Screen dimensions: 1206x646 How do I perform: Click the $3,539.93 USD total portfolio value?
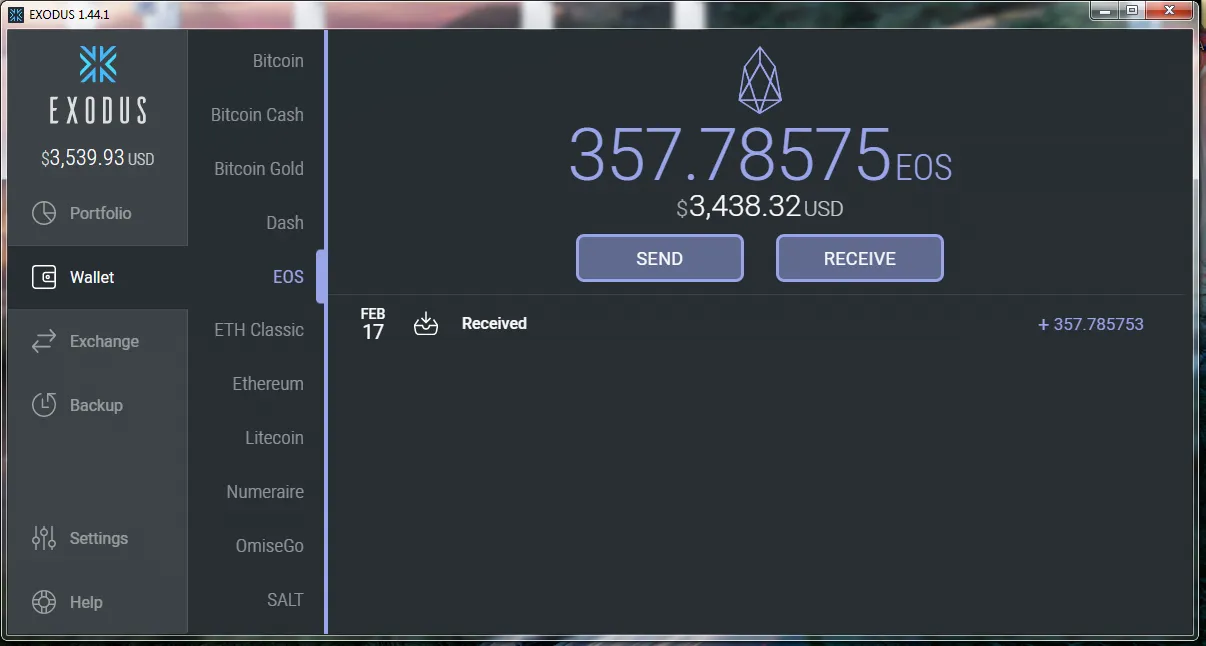tap(98, 158)
